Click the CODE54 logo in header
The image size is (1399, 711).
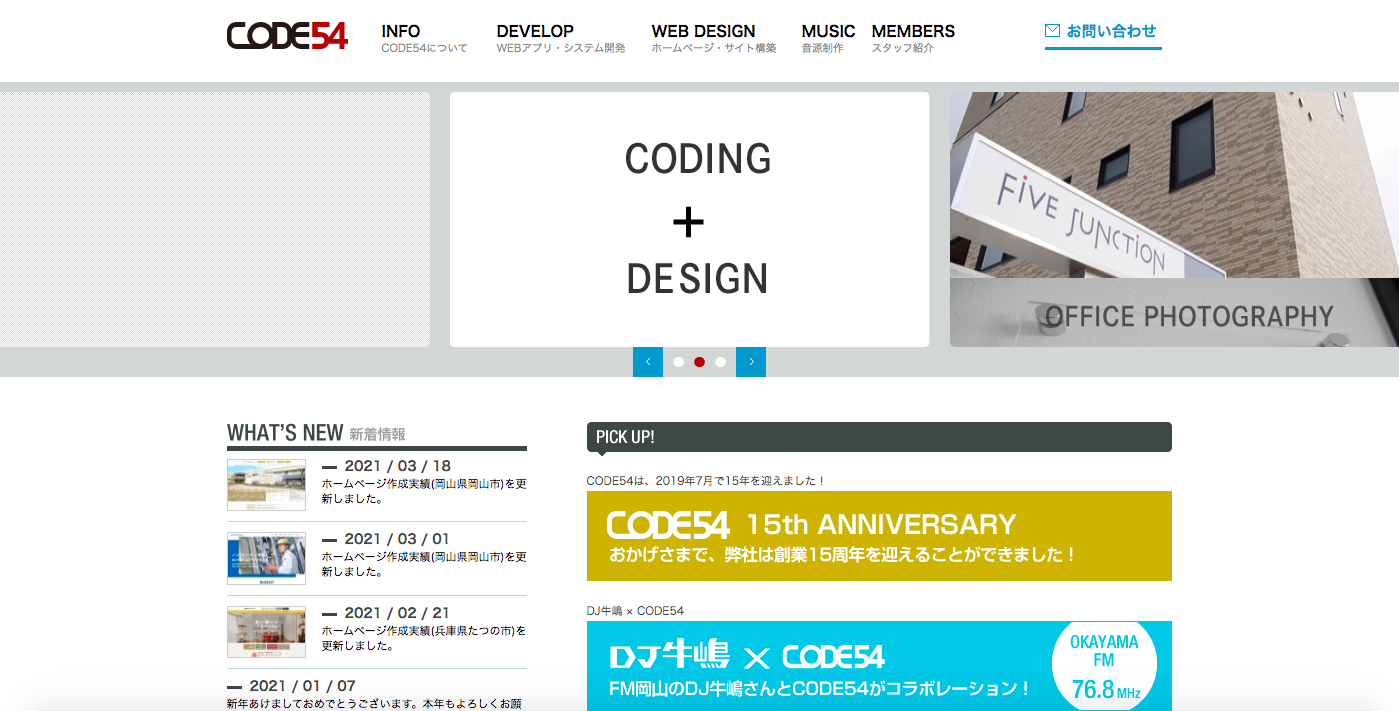coord(287,36)
